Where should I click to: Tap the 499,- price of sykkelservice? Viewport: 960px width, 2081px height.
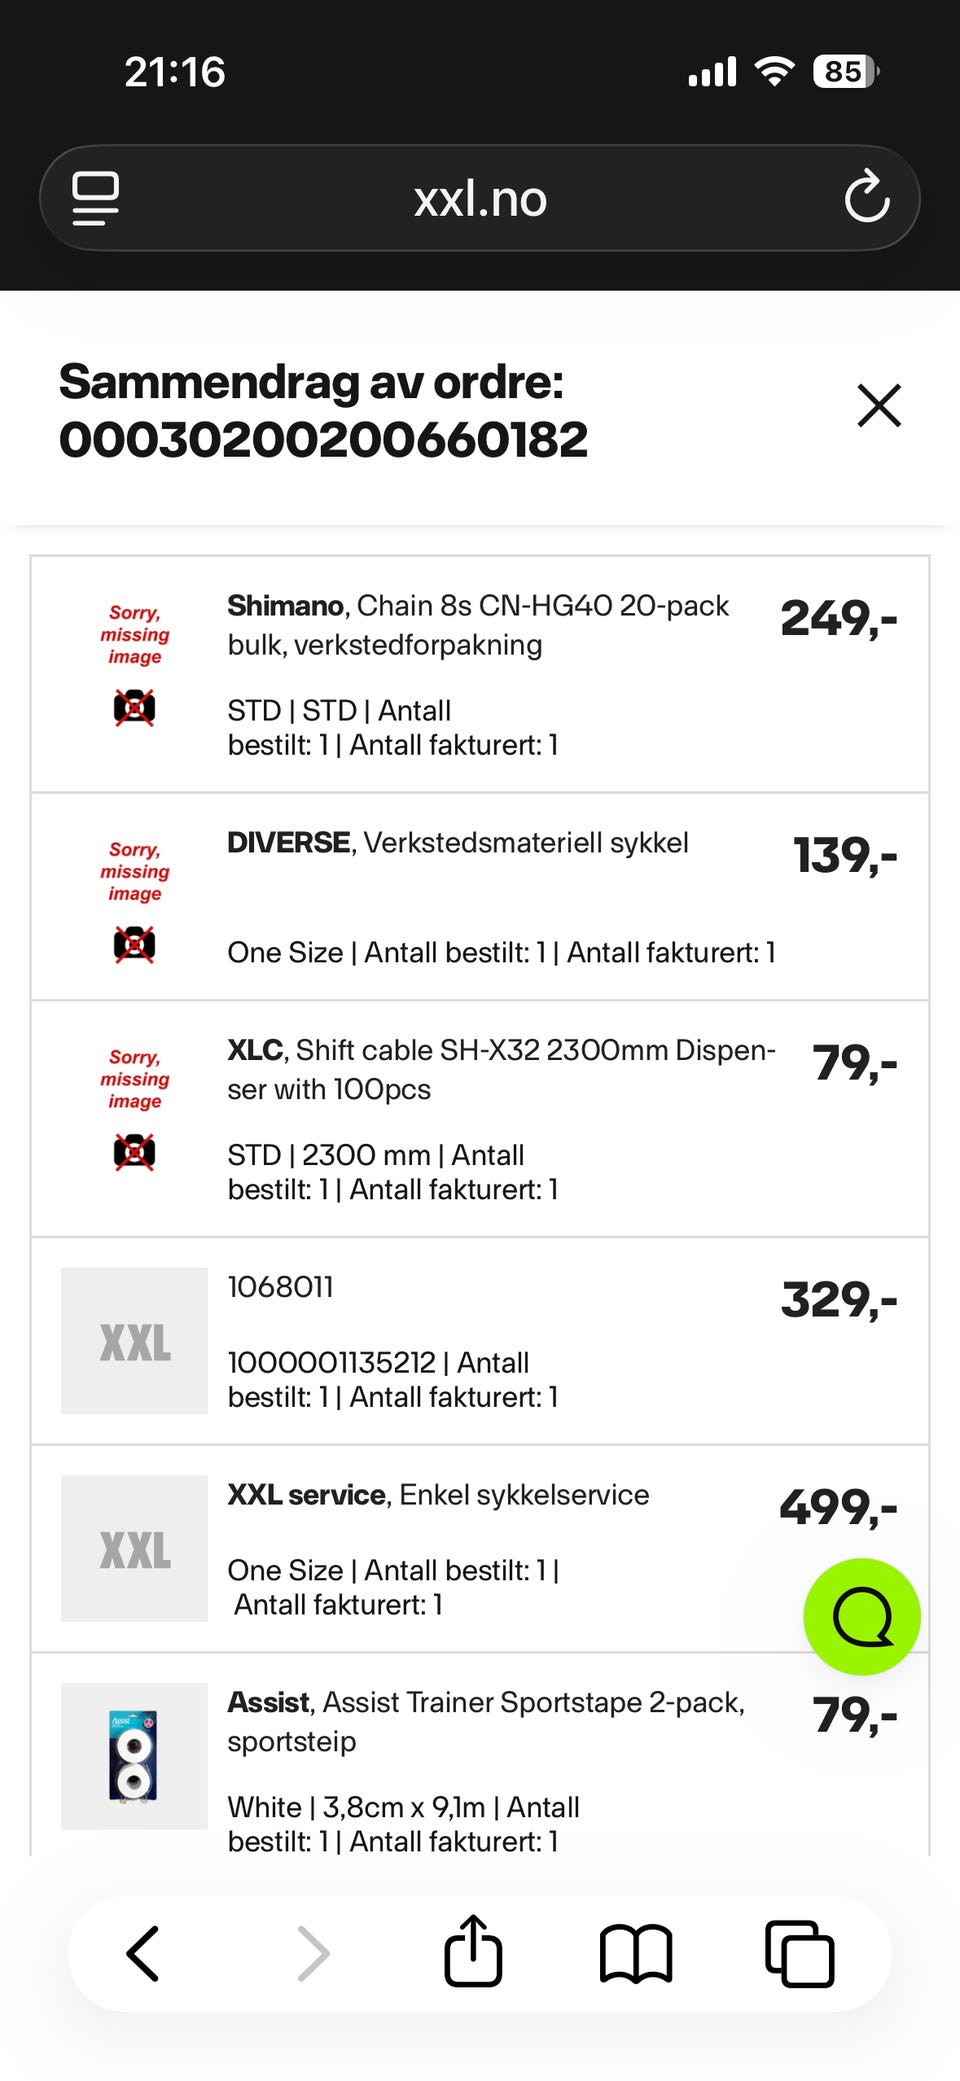pos(838,1507)
